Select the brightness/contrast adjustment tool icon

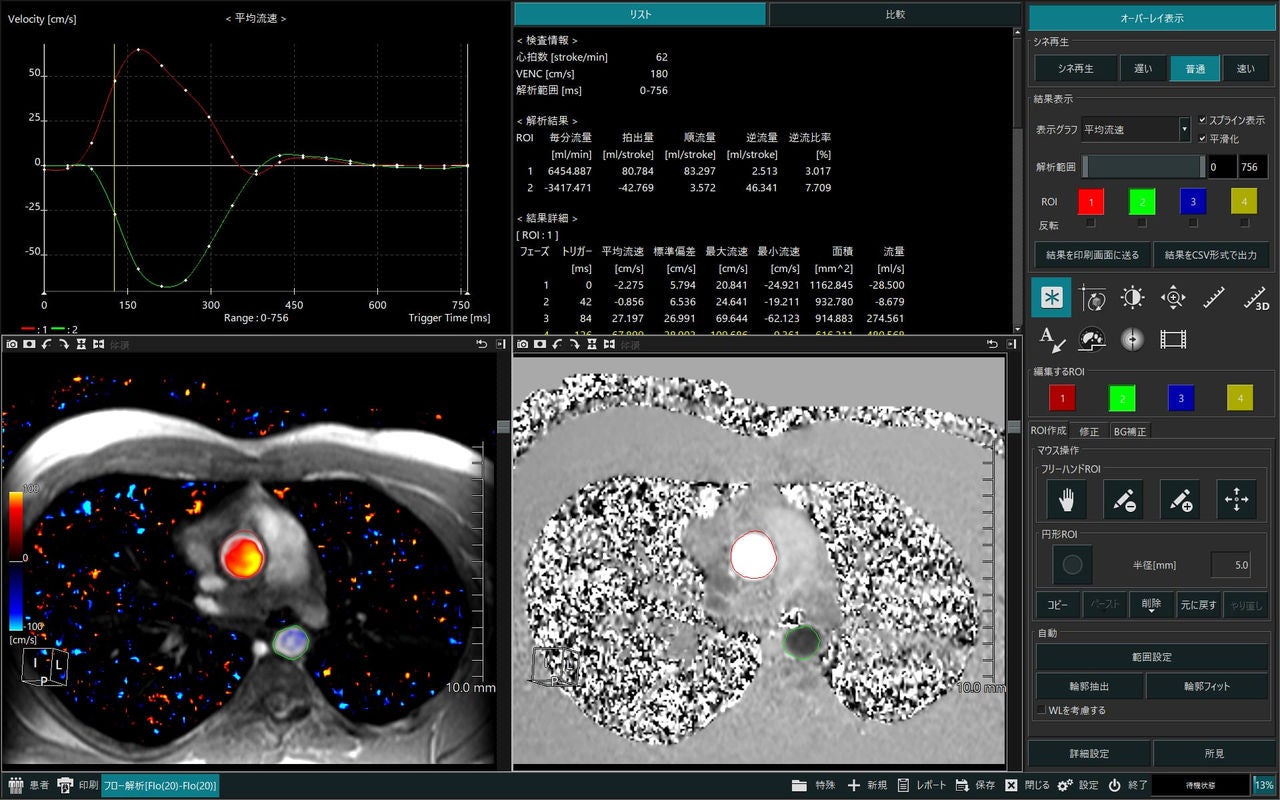tap(1132, 298)
